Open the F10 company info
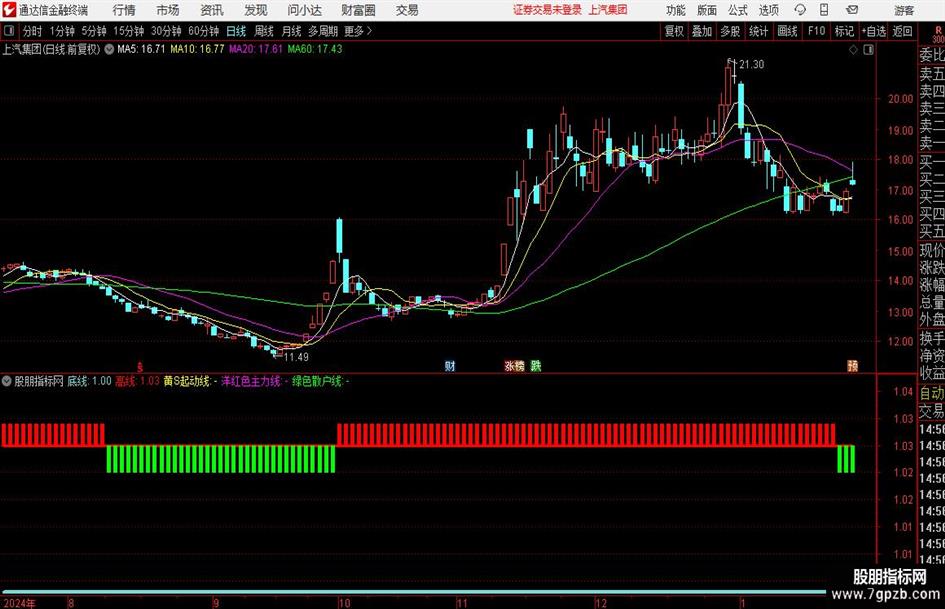 (x=816, y=31)
